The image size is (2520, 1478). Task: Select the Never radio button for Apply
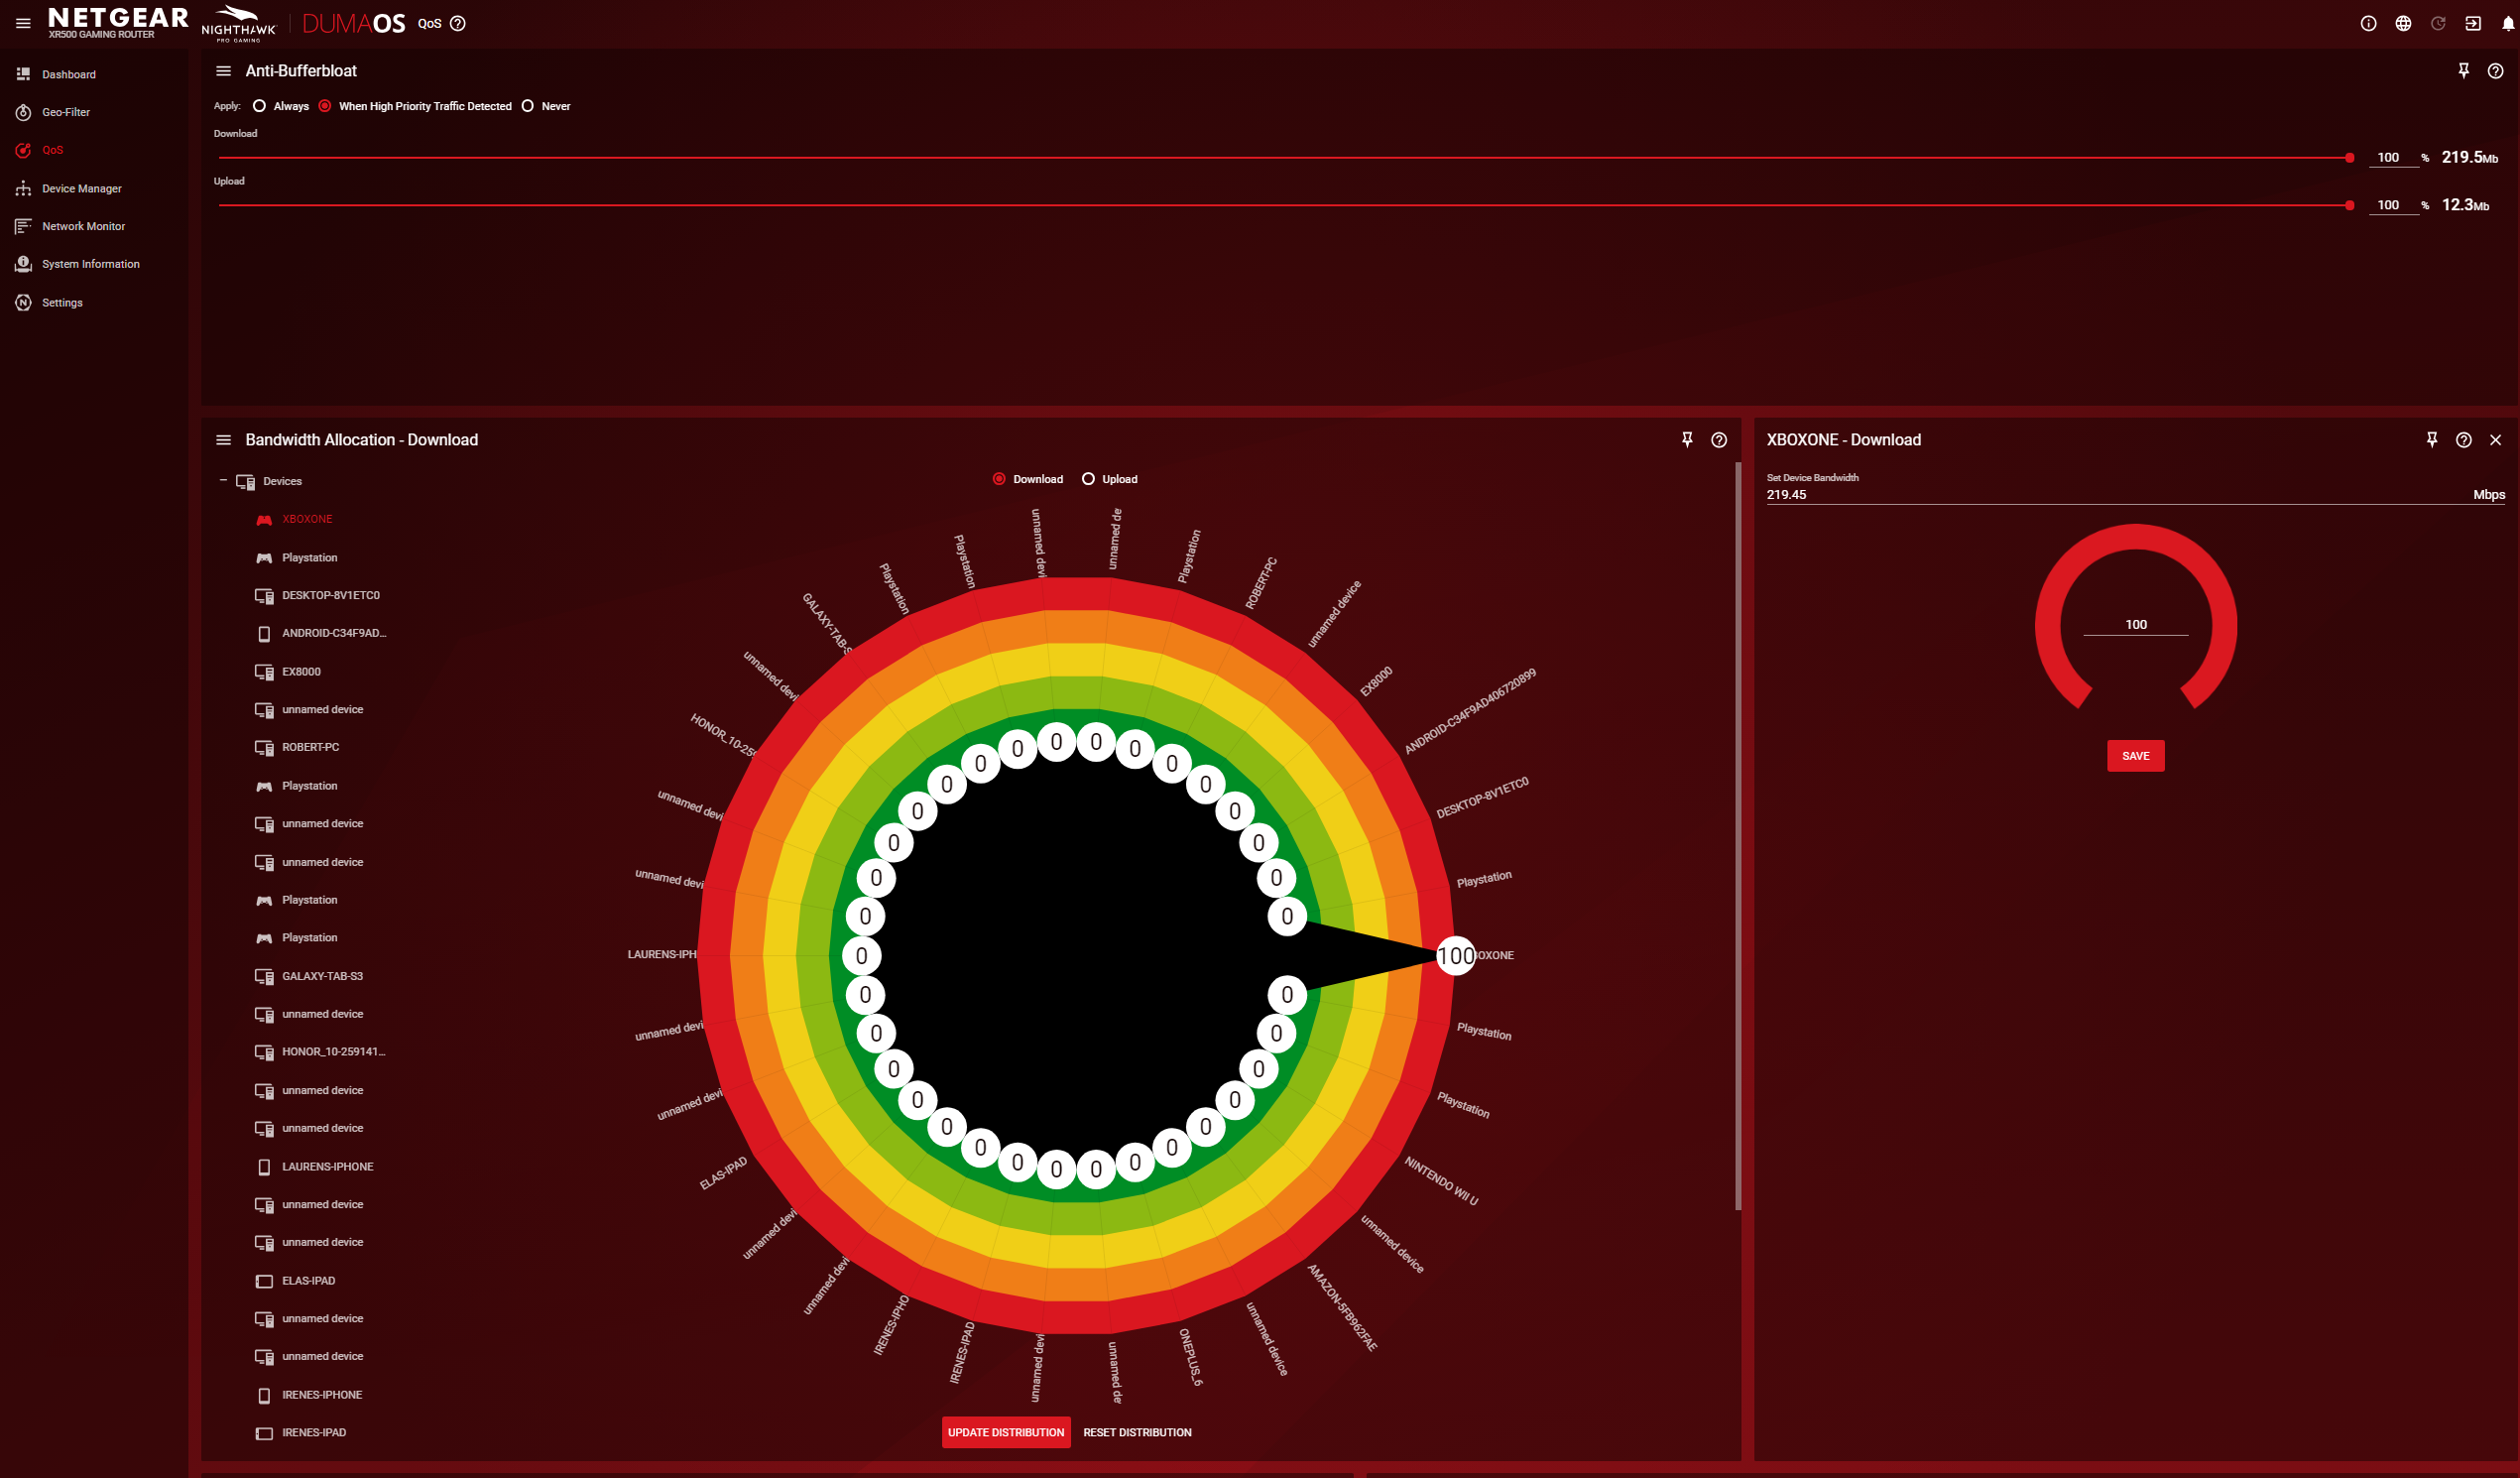528,105
